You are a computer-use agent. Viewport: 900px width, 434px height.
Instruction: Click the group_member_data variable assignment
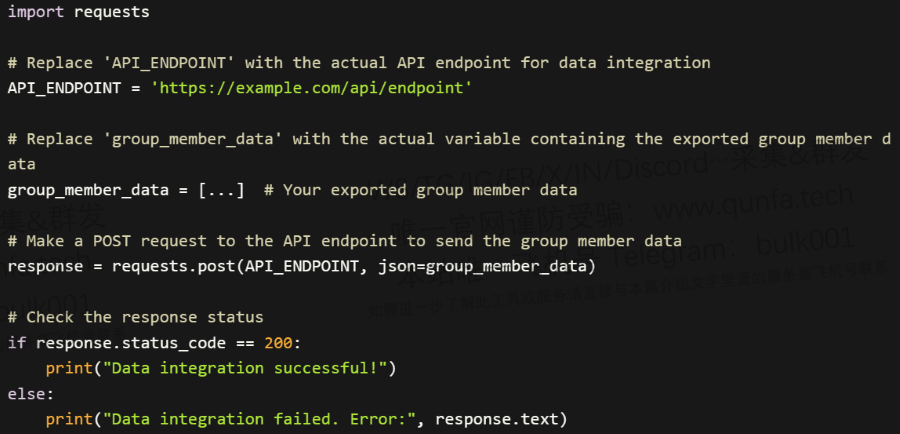coord(88,190)
